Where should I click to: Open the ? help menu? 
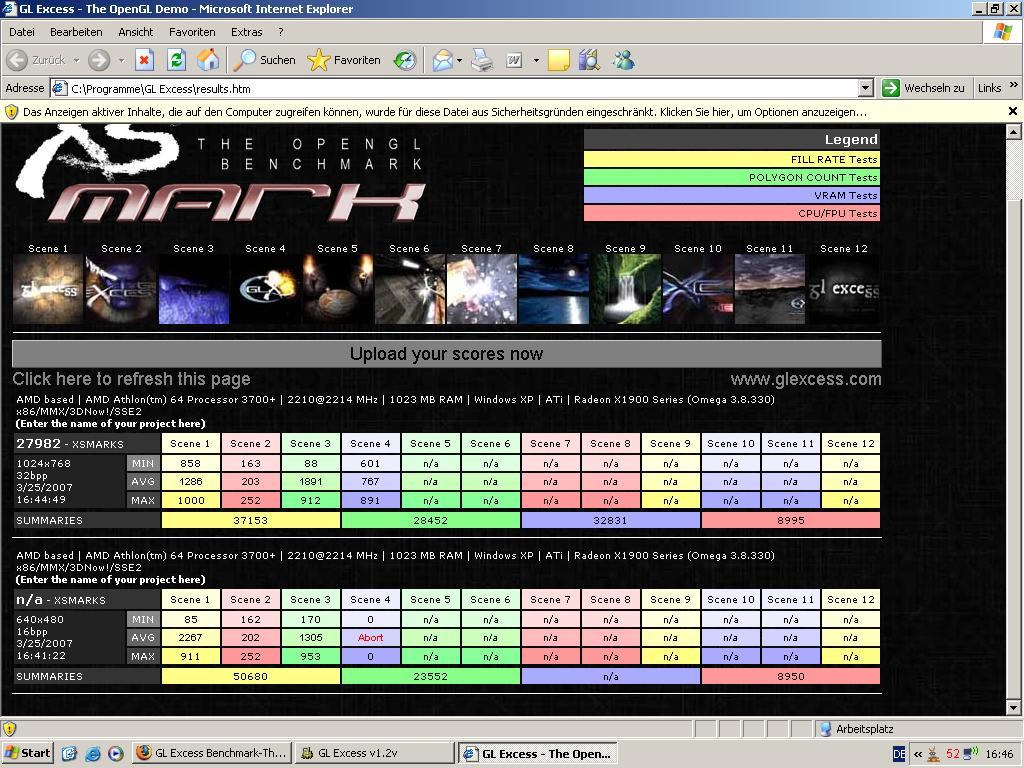[281, 32]
